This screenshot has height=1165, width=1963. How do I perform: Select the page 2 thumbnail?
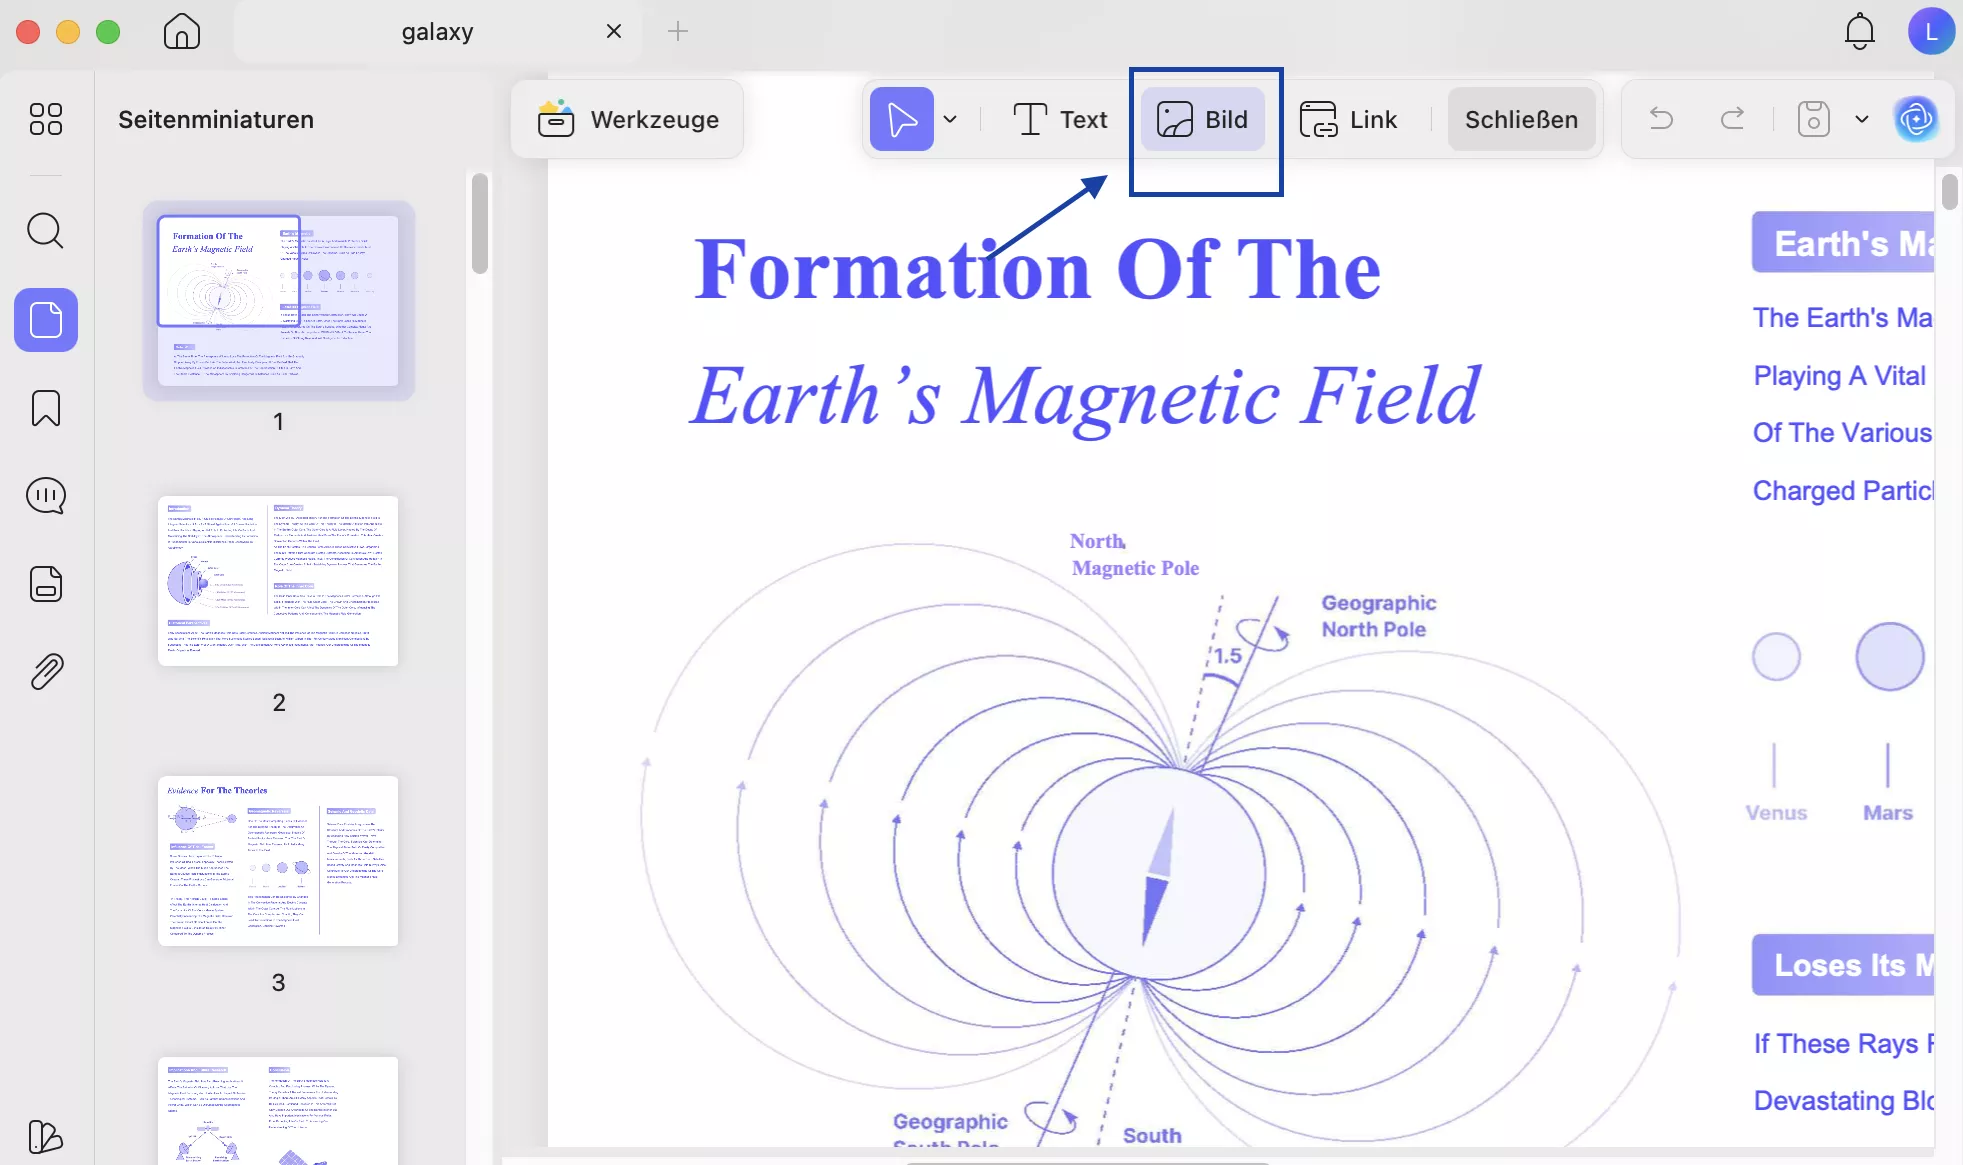click(278, 580)
